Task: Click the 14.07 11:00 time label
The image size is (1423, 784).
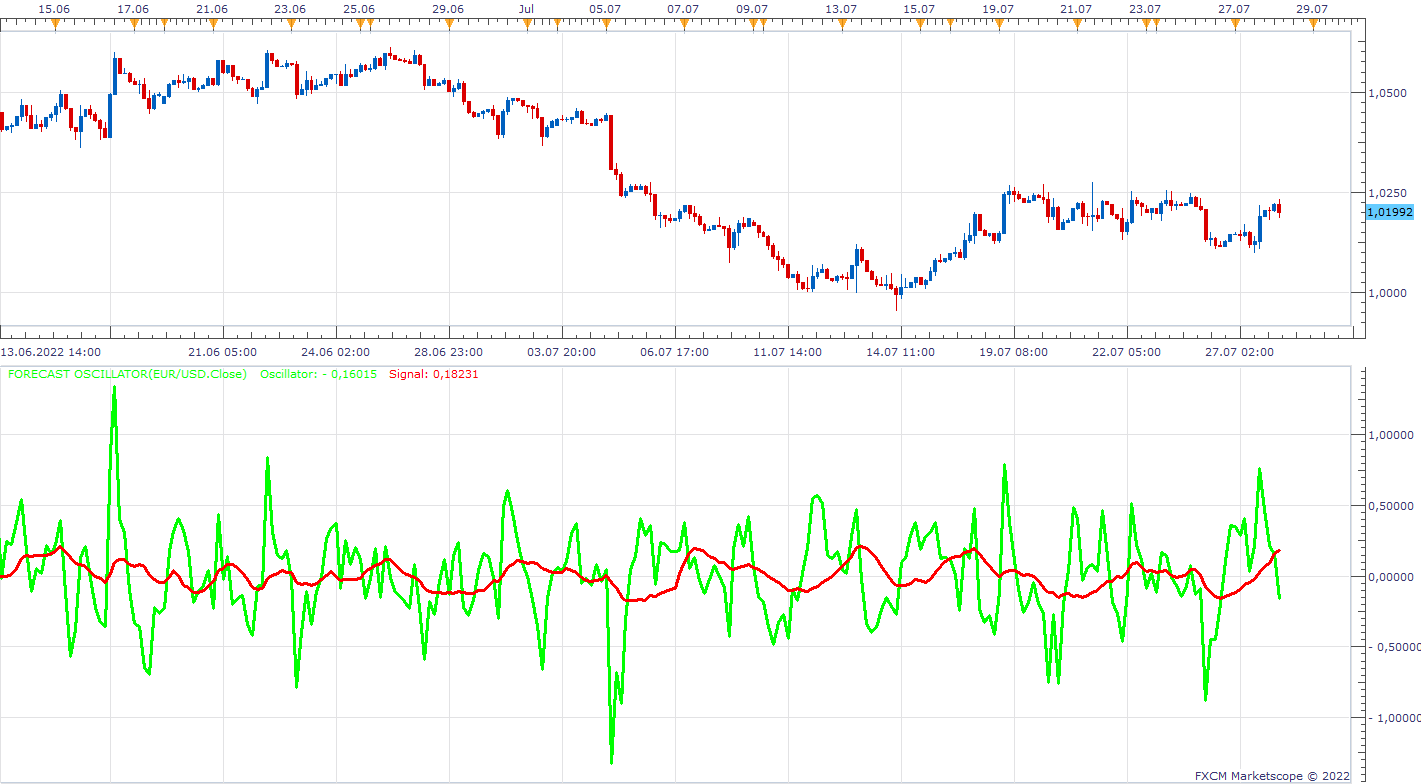Action: 900,352
